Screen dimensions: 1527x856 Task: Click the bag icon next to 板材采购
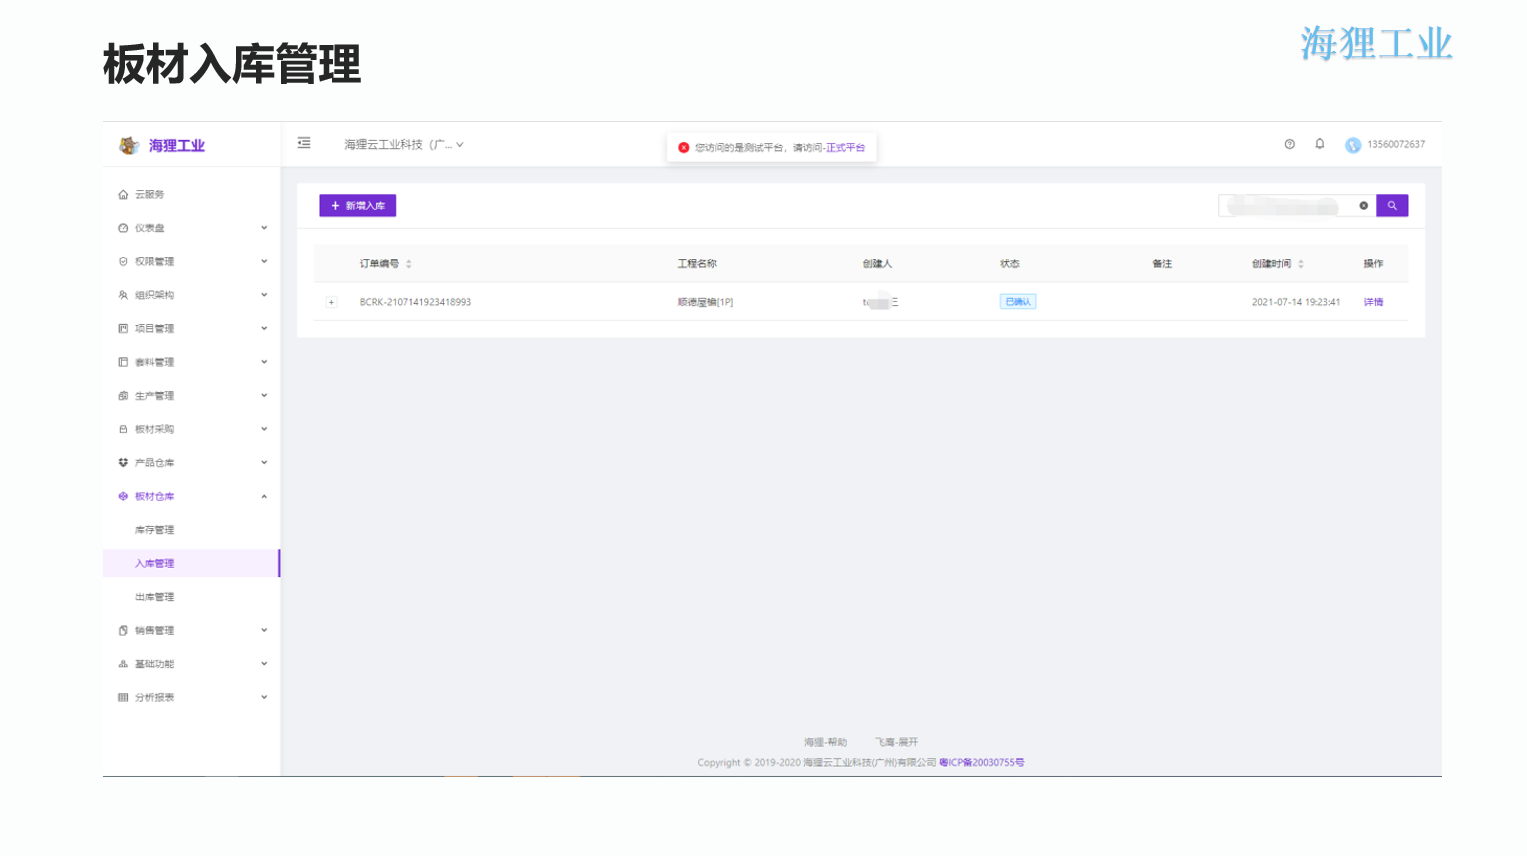pos(123,429)
